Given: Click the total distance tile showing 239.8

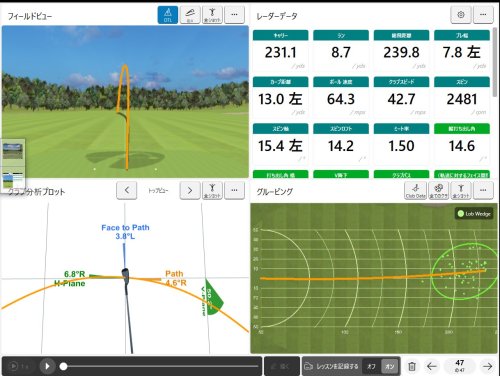Looking at the screenshot, I should (x=401, y=50).
